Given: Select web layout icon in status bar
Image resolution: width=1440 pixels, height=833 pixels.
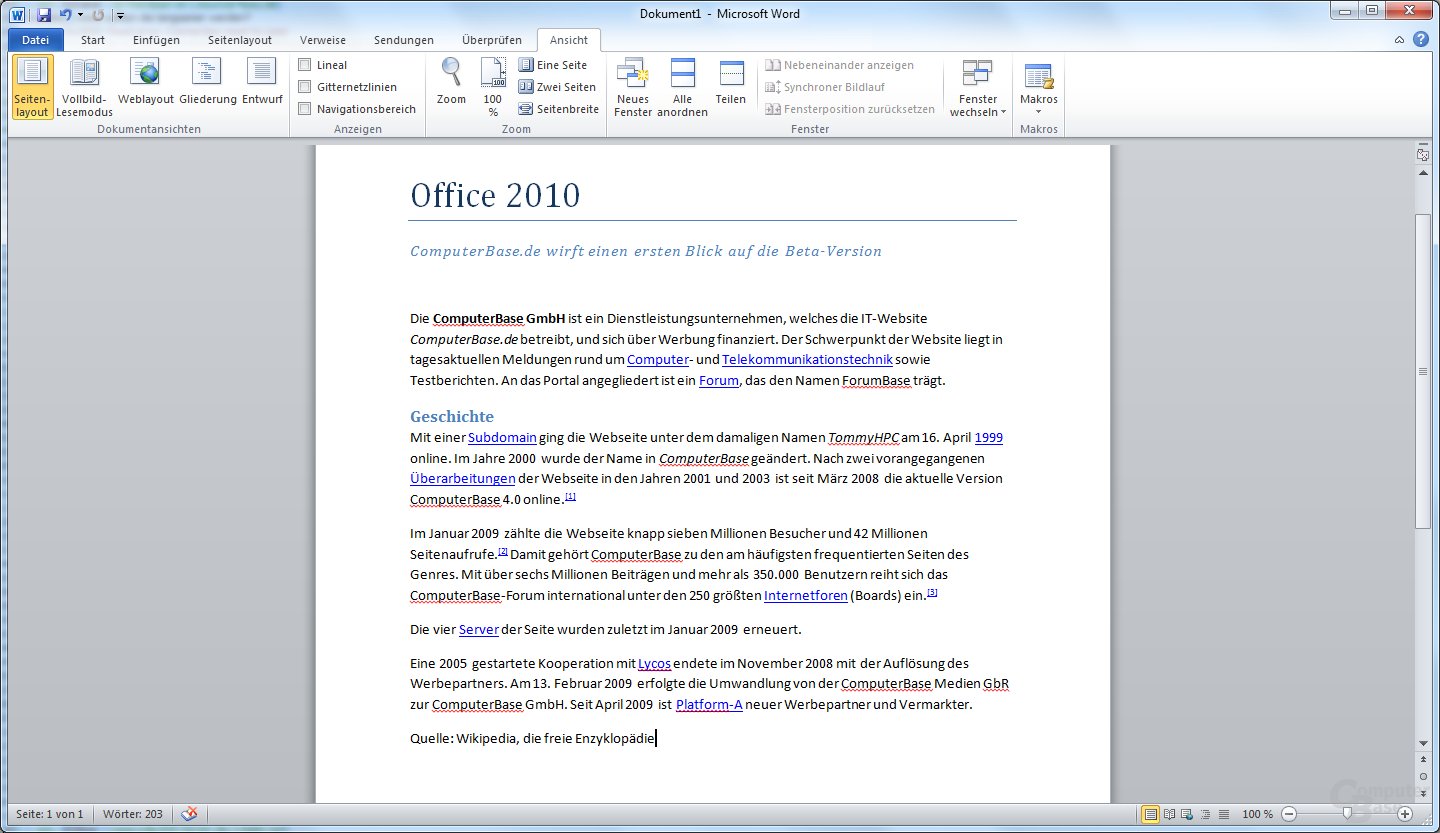Looking at the screenshot, I should pos(1186,814).
